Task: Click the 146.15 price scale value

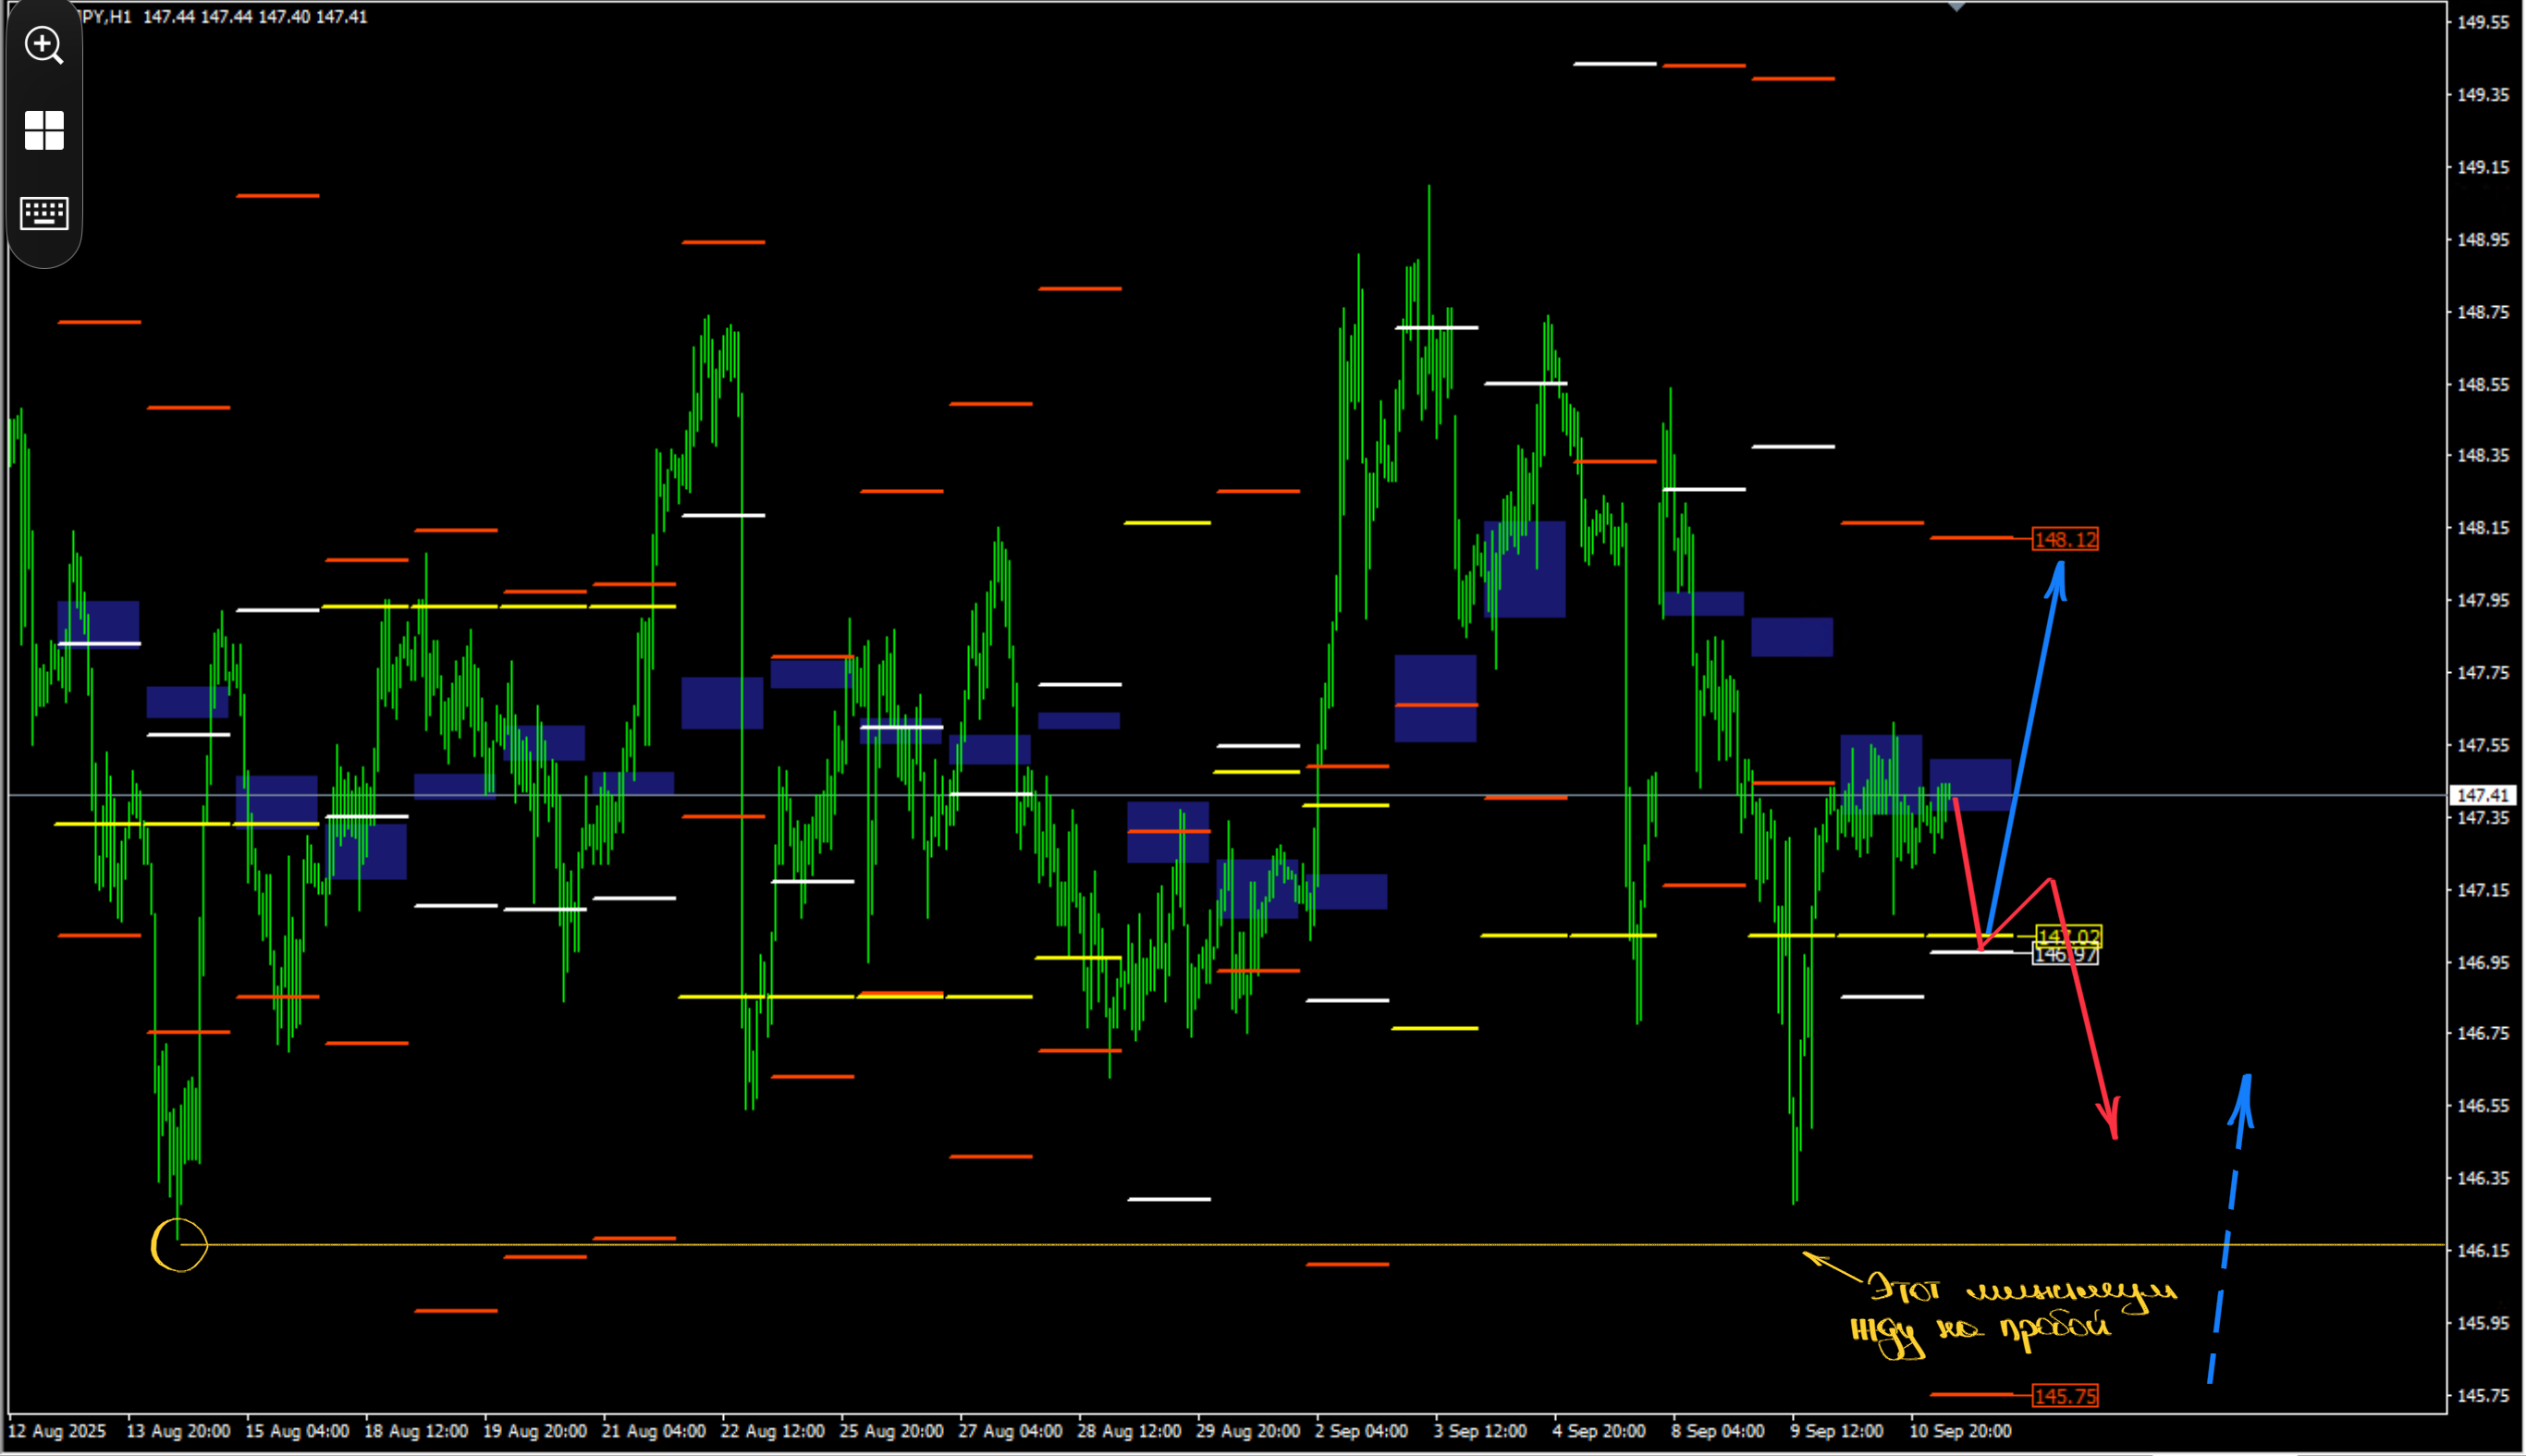Action: tap(2483, 1250)
